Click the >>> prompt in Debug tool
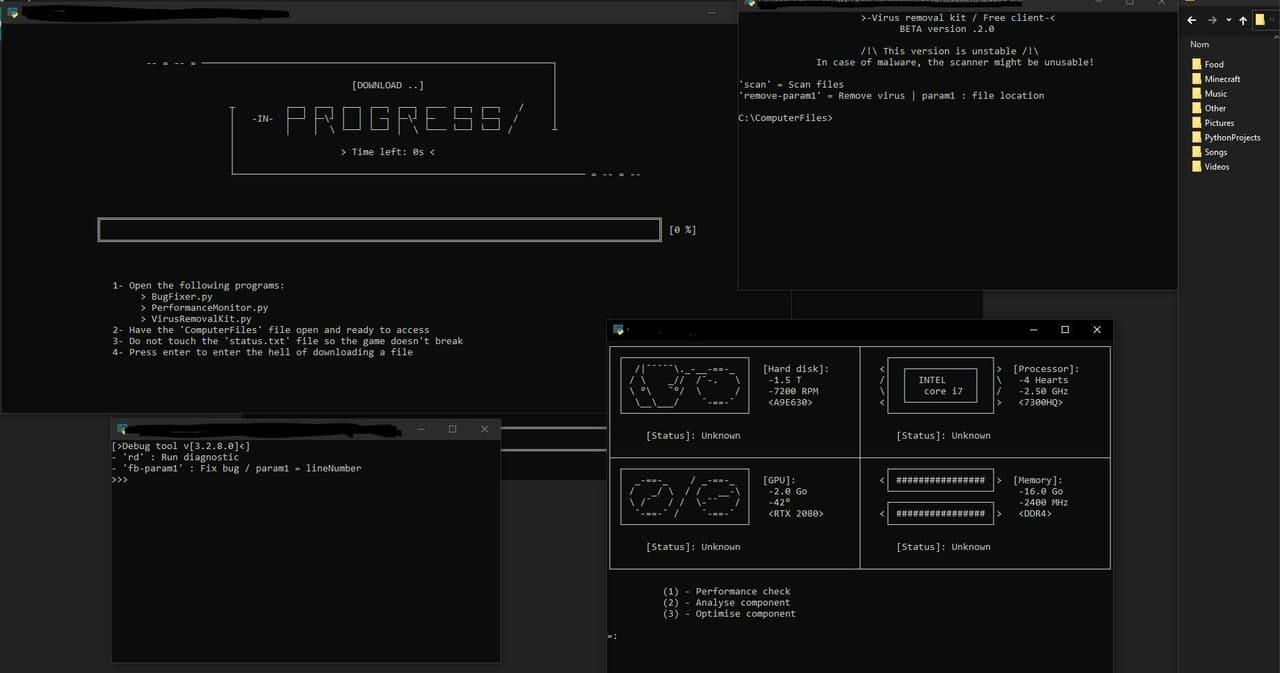 (x=120, y=480)
